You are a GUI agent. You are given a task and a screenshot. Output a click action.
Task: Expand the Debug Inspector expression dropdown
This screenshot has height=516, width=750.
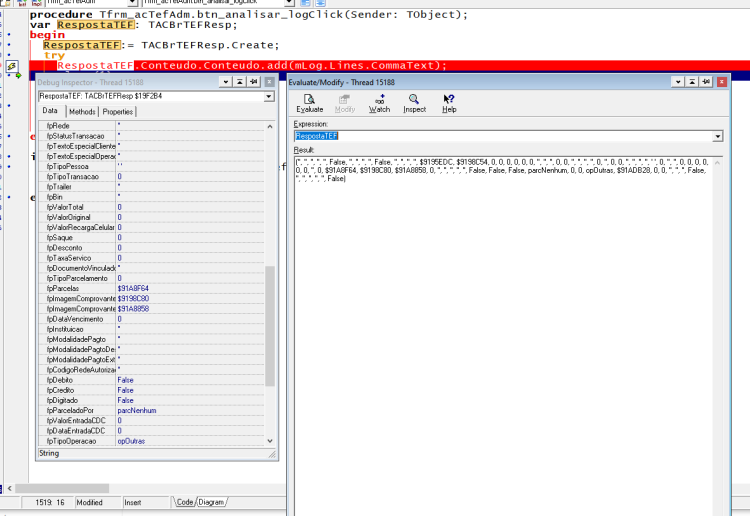[269, 97]
